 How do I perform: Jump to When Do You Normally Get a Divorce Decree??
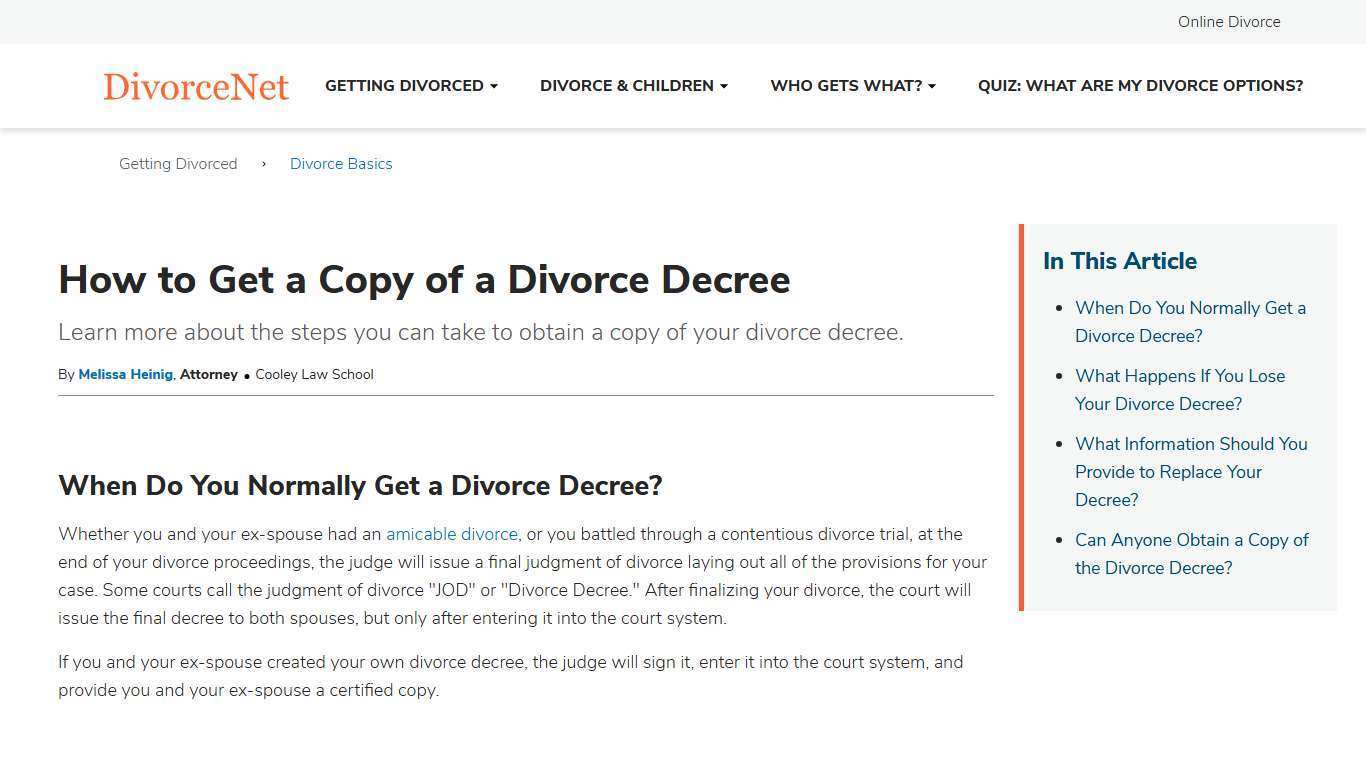(1190, 322)
